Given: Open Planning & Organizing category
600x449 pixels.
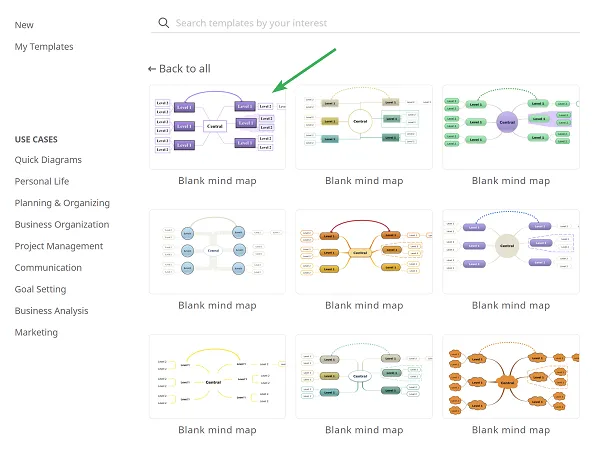Looking at the screenshot, I should [x=62, y=203].
